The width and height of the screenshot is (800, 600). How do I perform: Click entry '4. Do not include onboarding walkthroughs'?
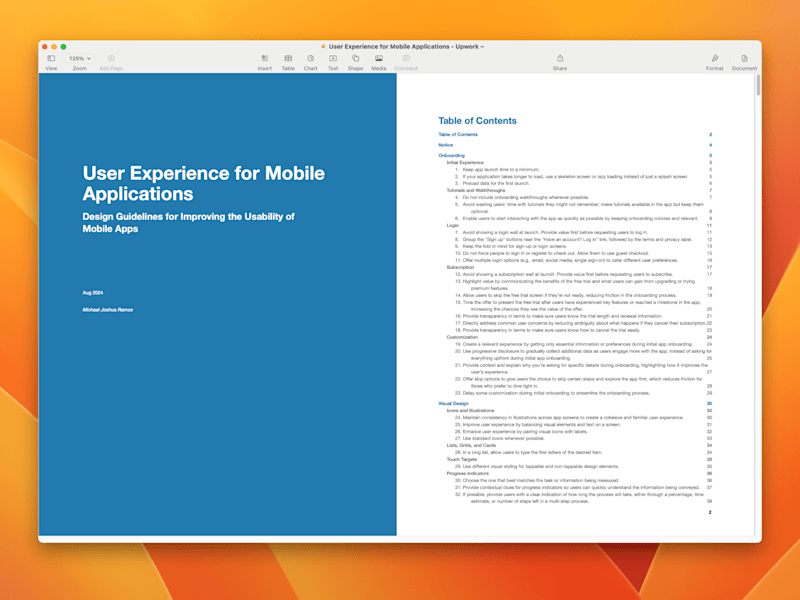(x=522, y=197)
